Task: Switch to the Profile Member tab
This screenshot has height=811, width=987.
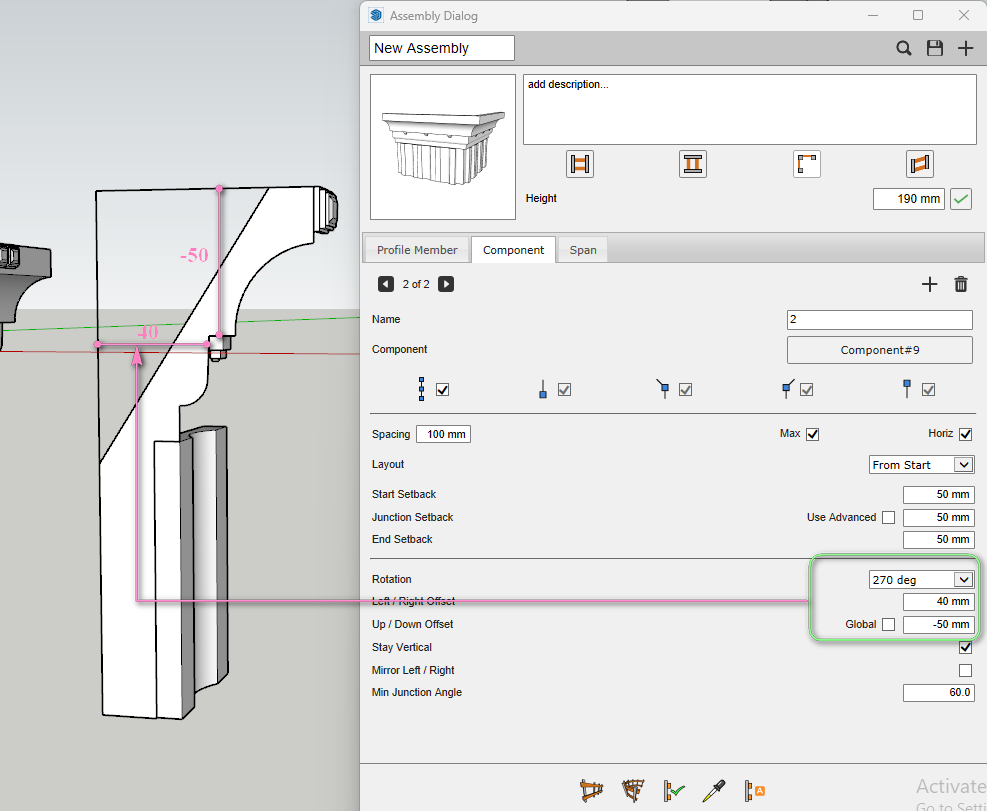Action: pyautogui.click(x=417, y=250)
